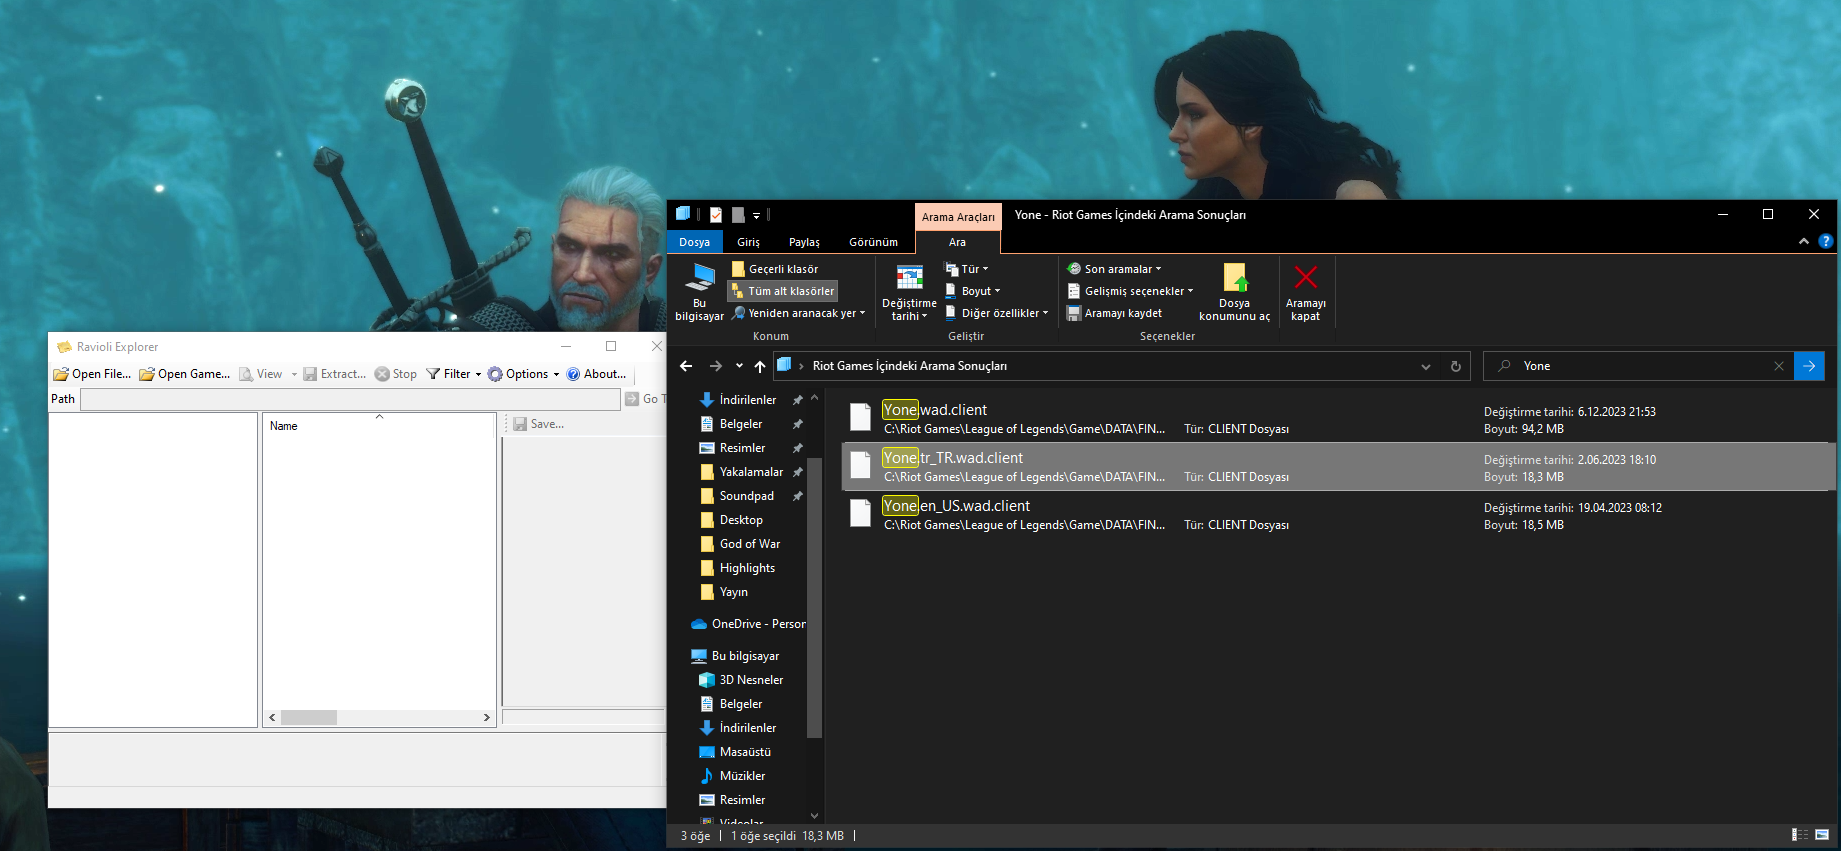Switch to large icons view in status bar
This screenshot has height=851, width=1841.
point(1822,835)
